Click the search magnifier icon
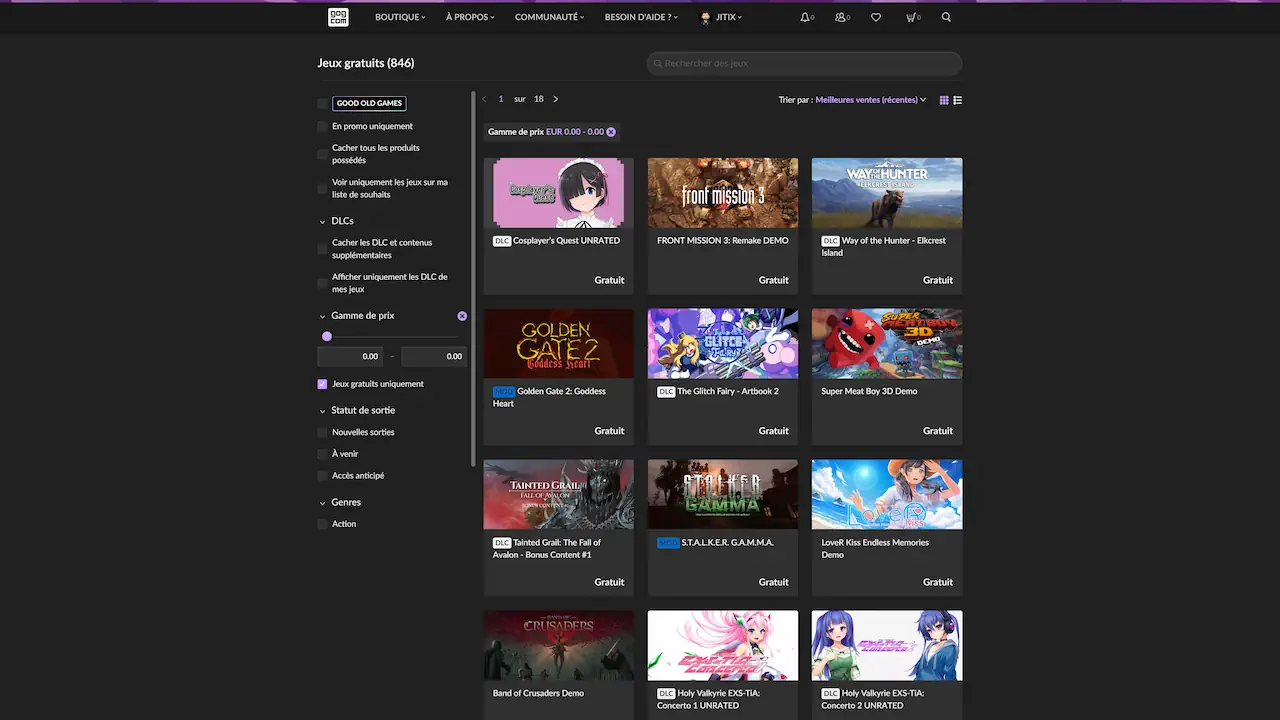 946,17
